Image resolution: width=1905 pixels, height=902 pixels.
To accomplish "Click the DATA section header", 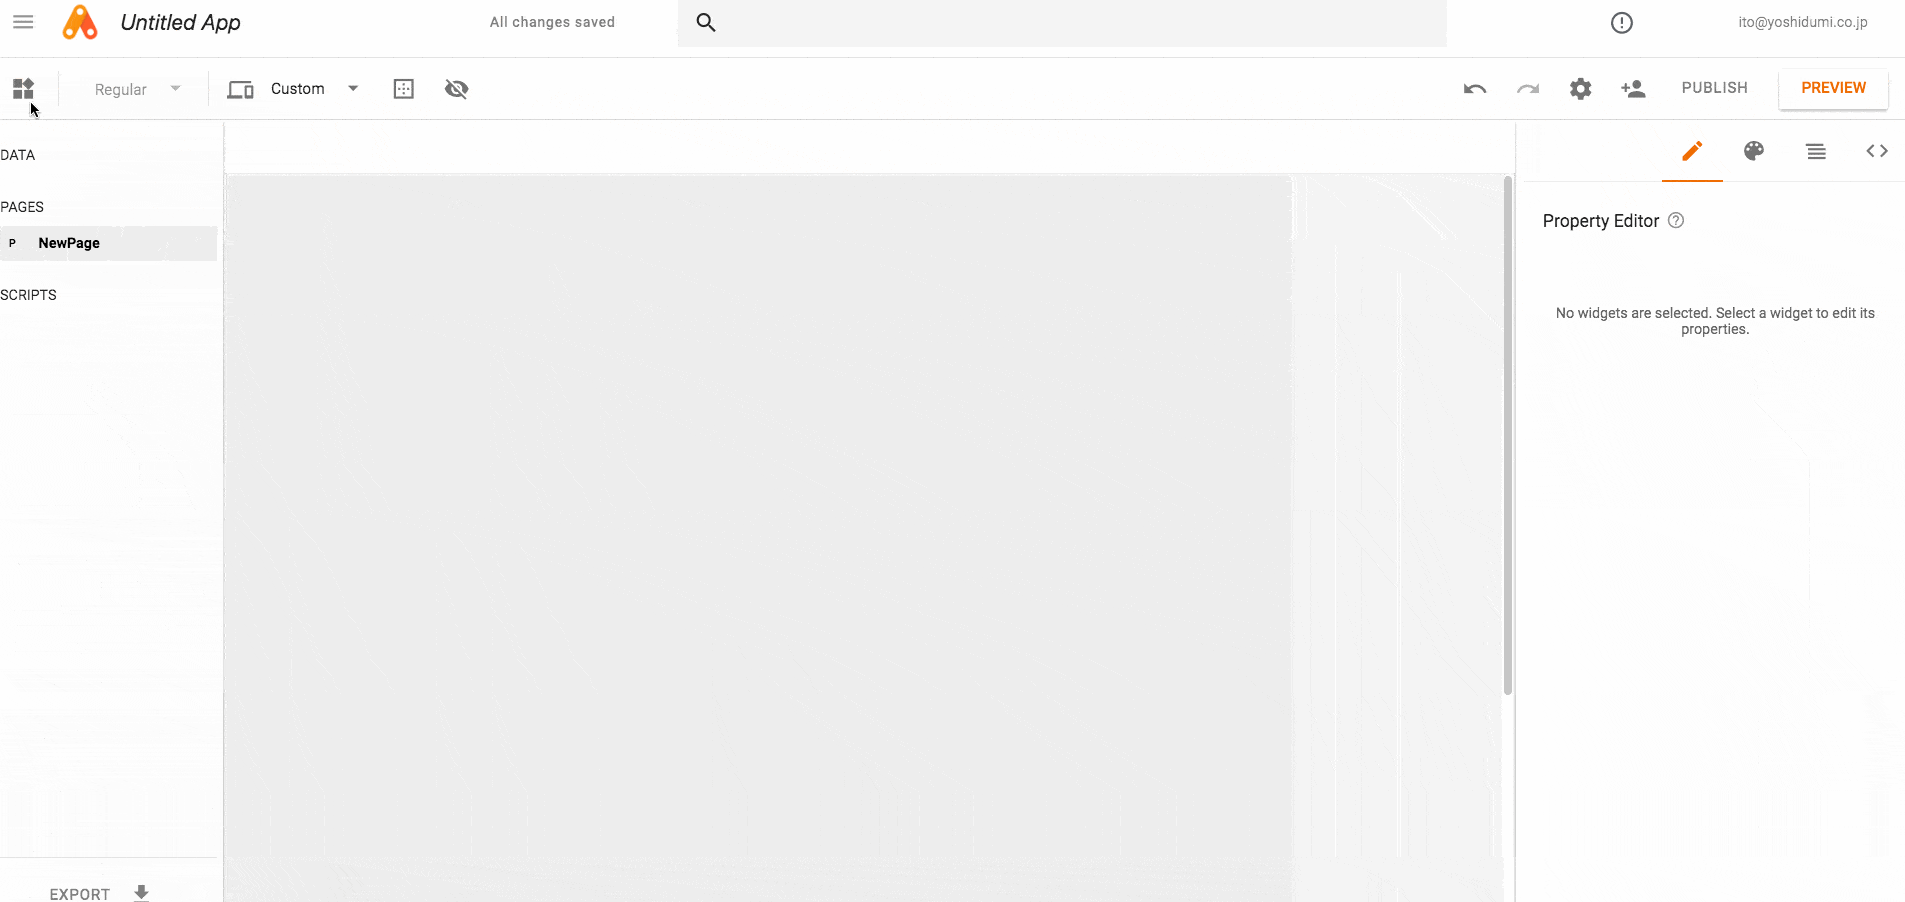I will click(18, 155).
